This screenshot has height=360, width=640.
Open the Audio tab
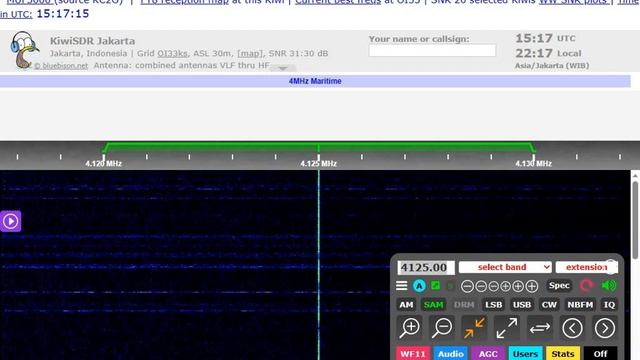451,353
